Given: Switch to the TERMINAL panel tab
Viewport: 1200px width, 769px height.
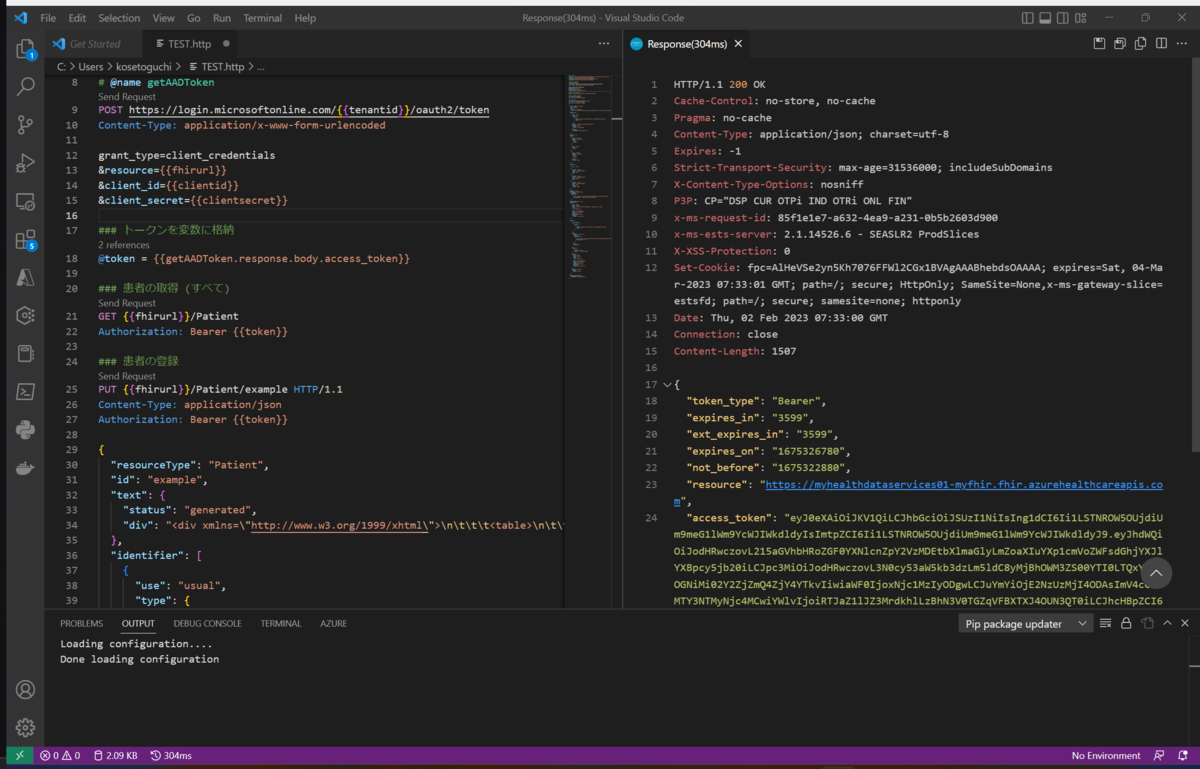Looking at the screenshot, I should click(x=281, y=623).
